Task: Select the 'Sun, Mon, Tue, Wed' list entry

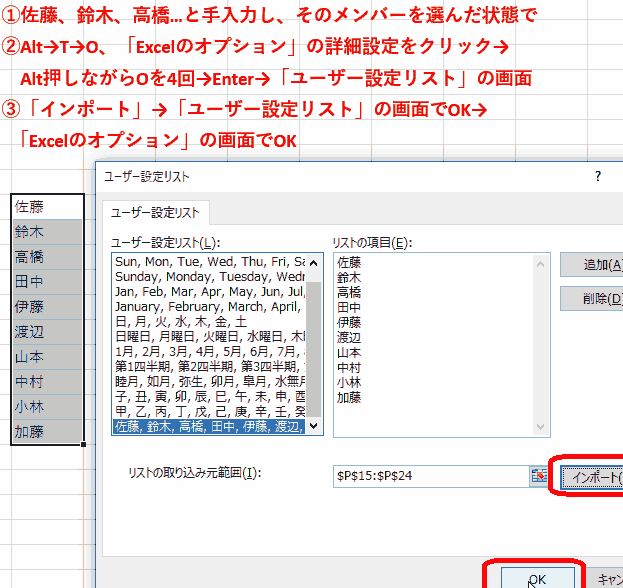Action: 209,262
